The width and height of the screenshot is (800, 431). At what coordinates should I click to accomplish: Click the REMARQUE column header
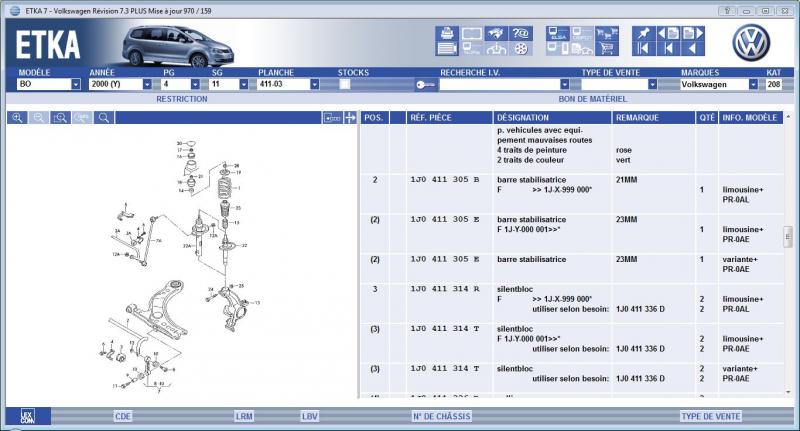pyautogui.click(x=653, y=118)
